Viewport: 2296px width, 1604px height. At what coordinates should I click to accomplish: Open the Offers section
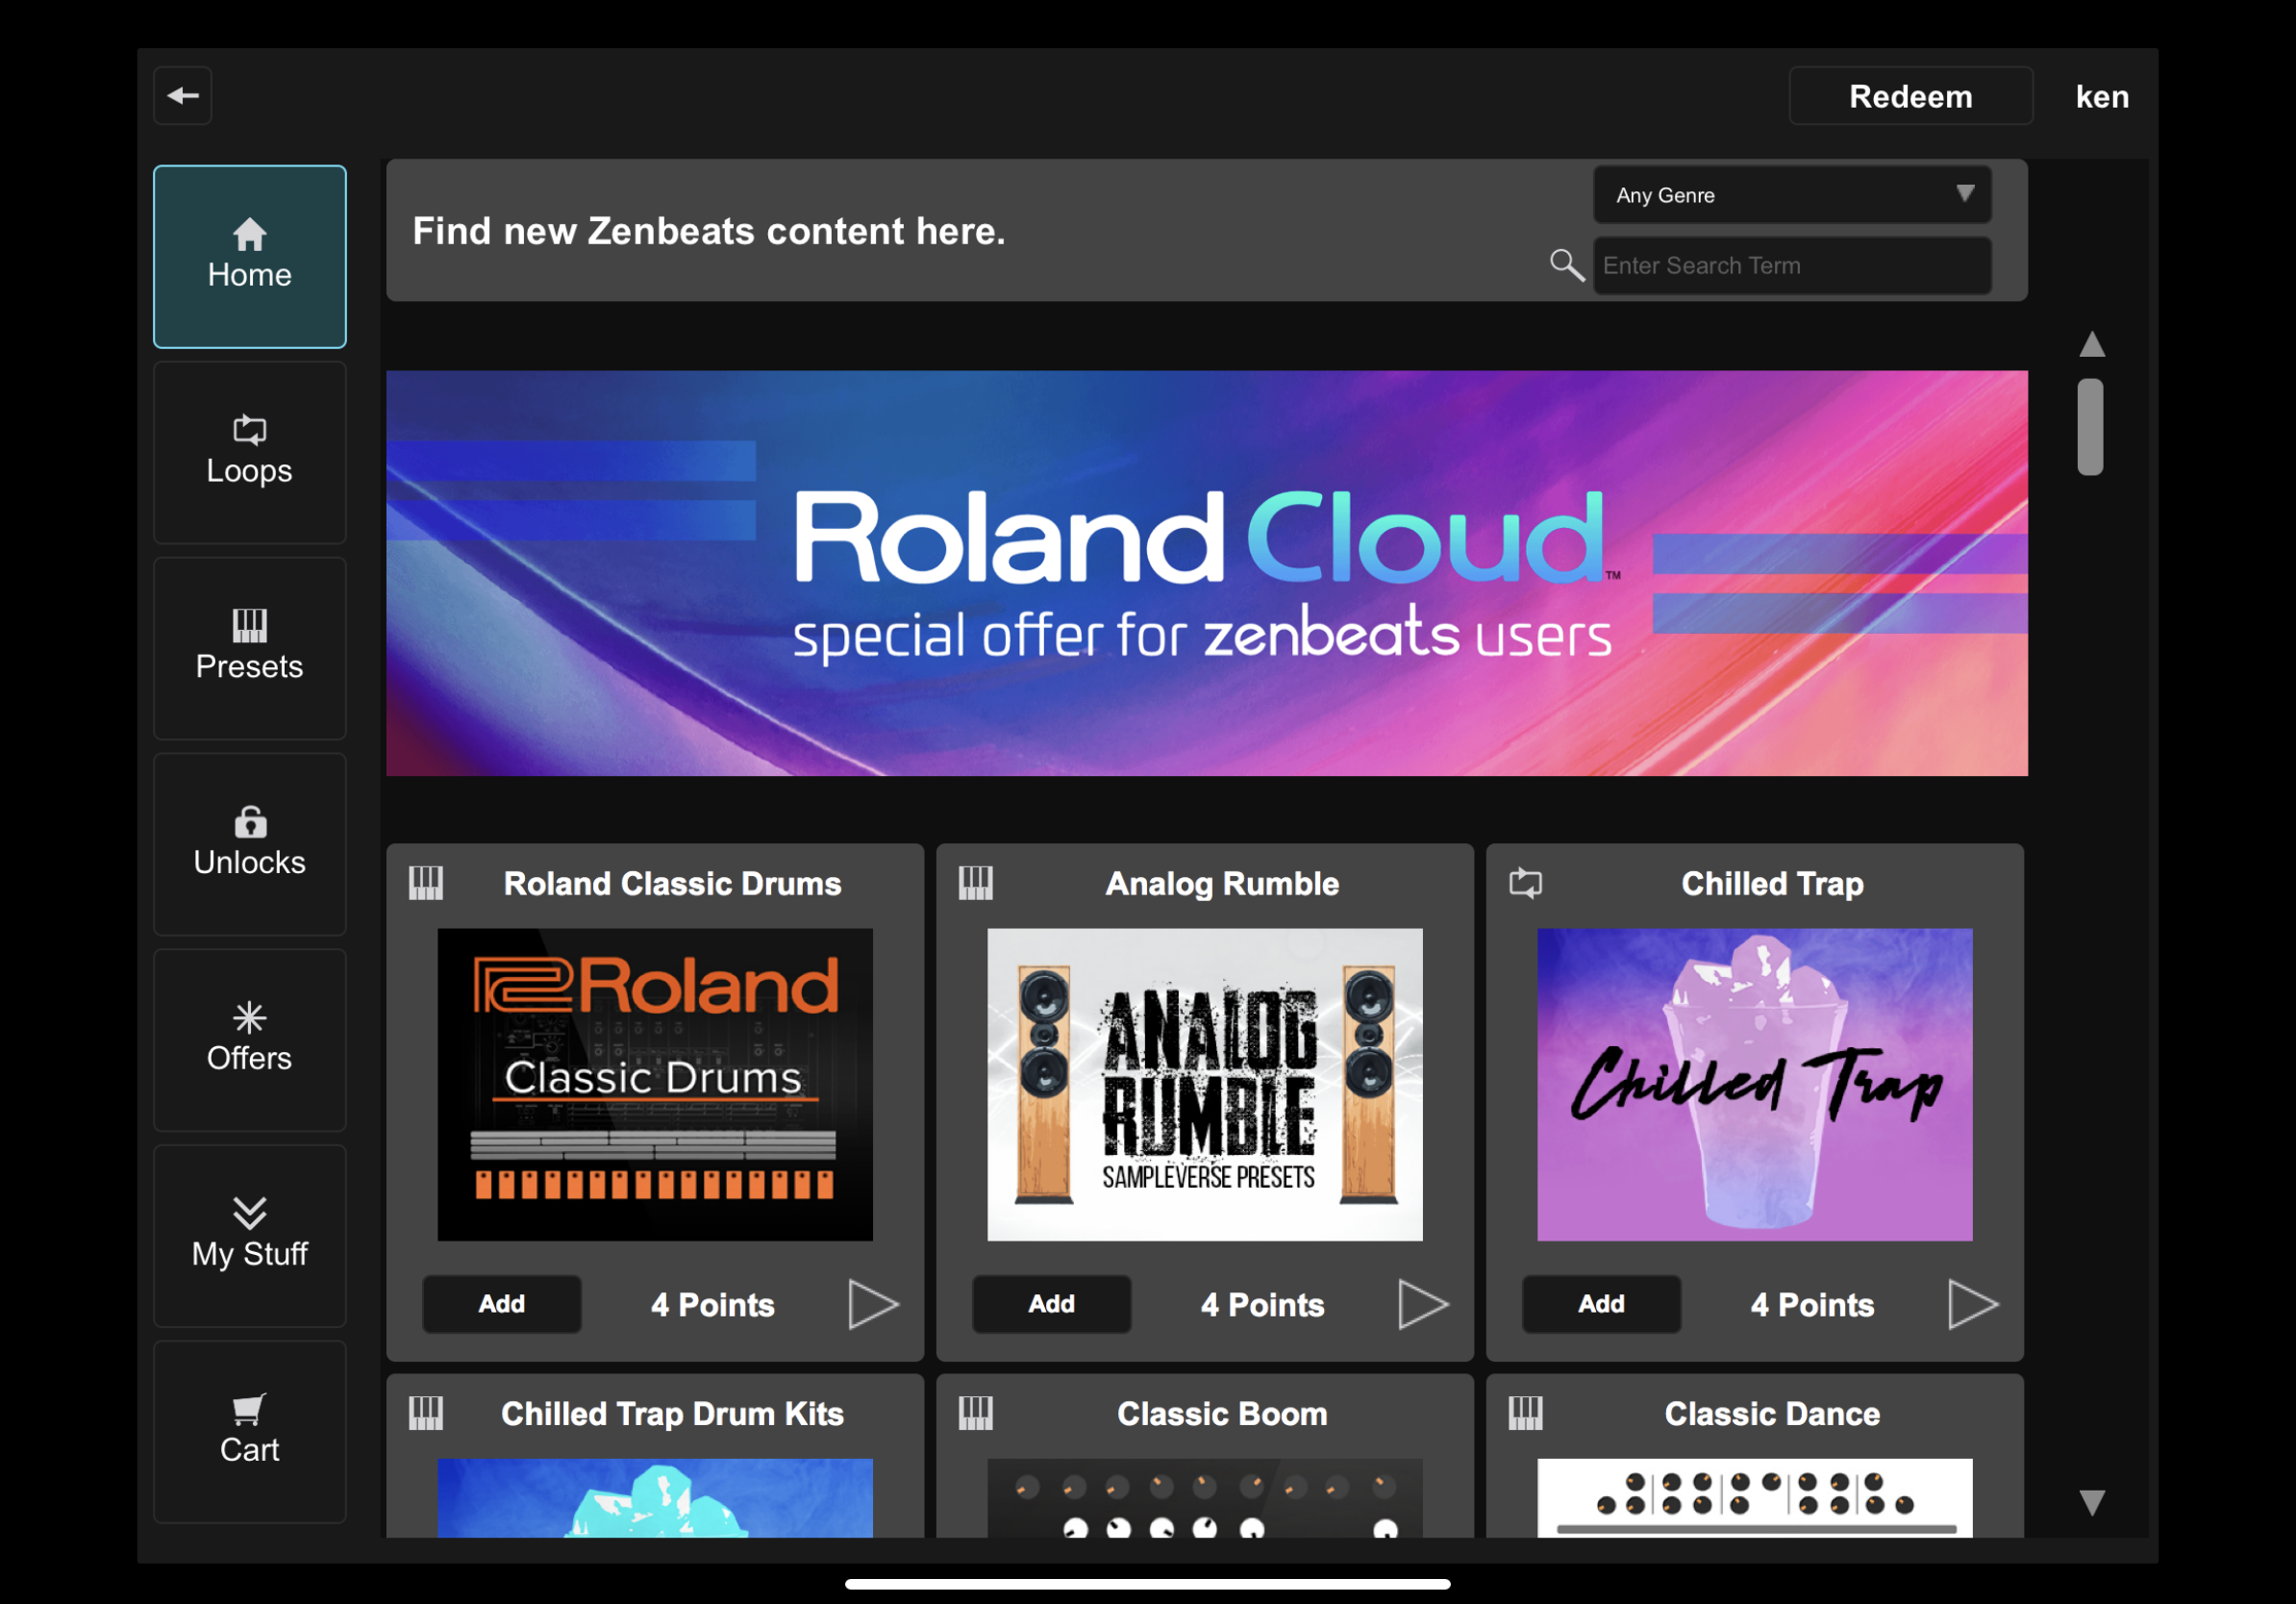point(250,1041)
